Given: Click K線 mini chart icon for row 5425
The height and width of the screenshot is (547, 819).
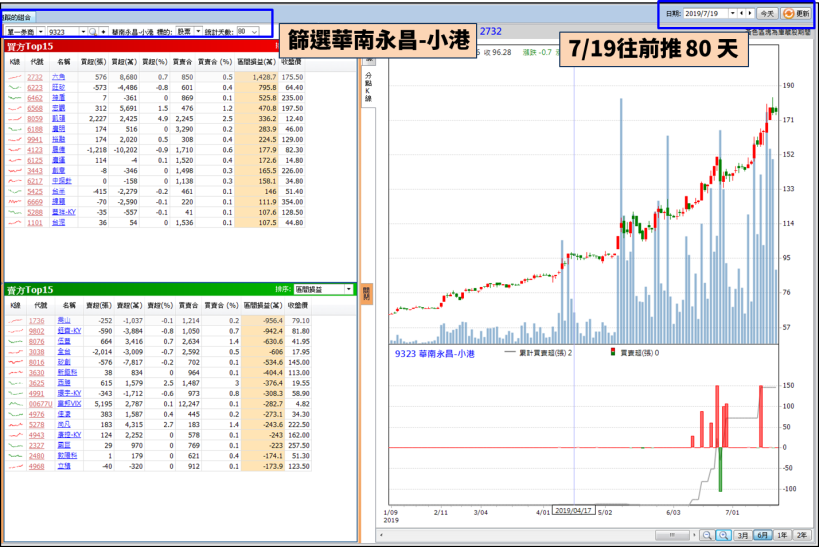Looking at the screenshot, I should coord(15,191).
